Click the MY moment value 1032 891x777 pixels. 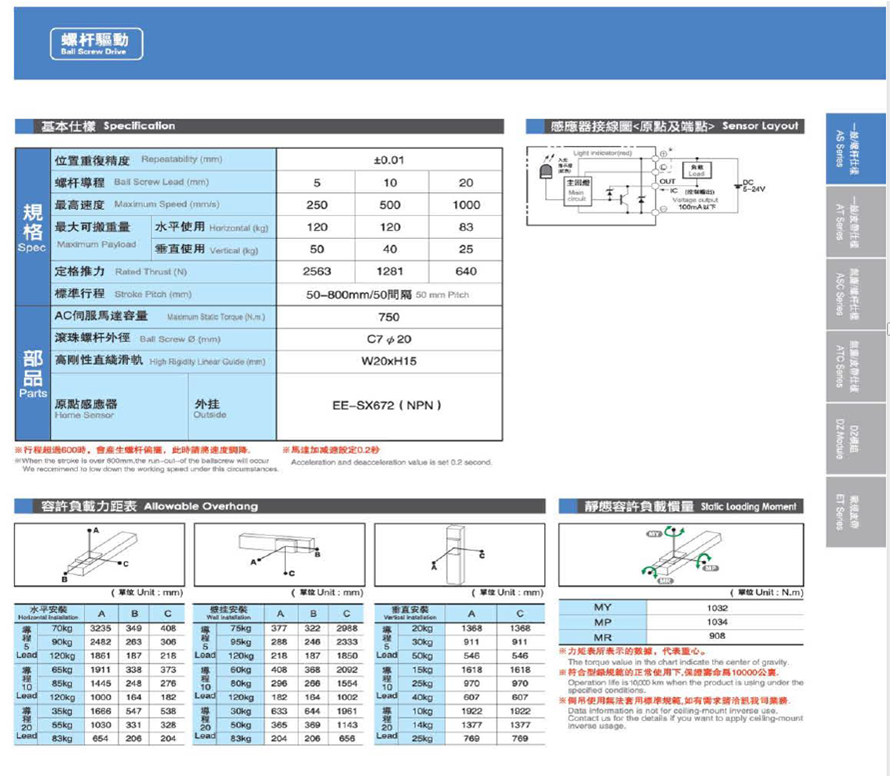pyautogui.click(x=717, y=608)
